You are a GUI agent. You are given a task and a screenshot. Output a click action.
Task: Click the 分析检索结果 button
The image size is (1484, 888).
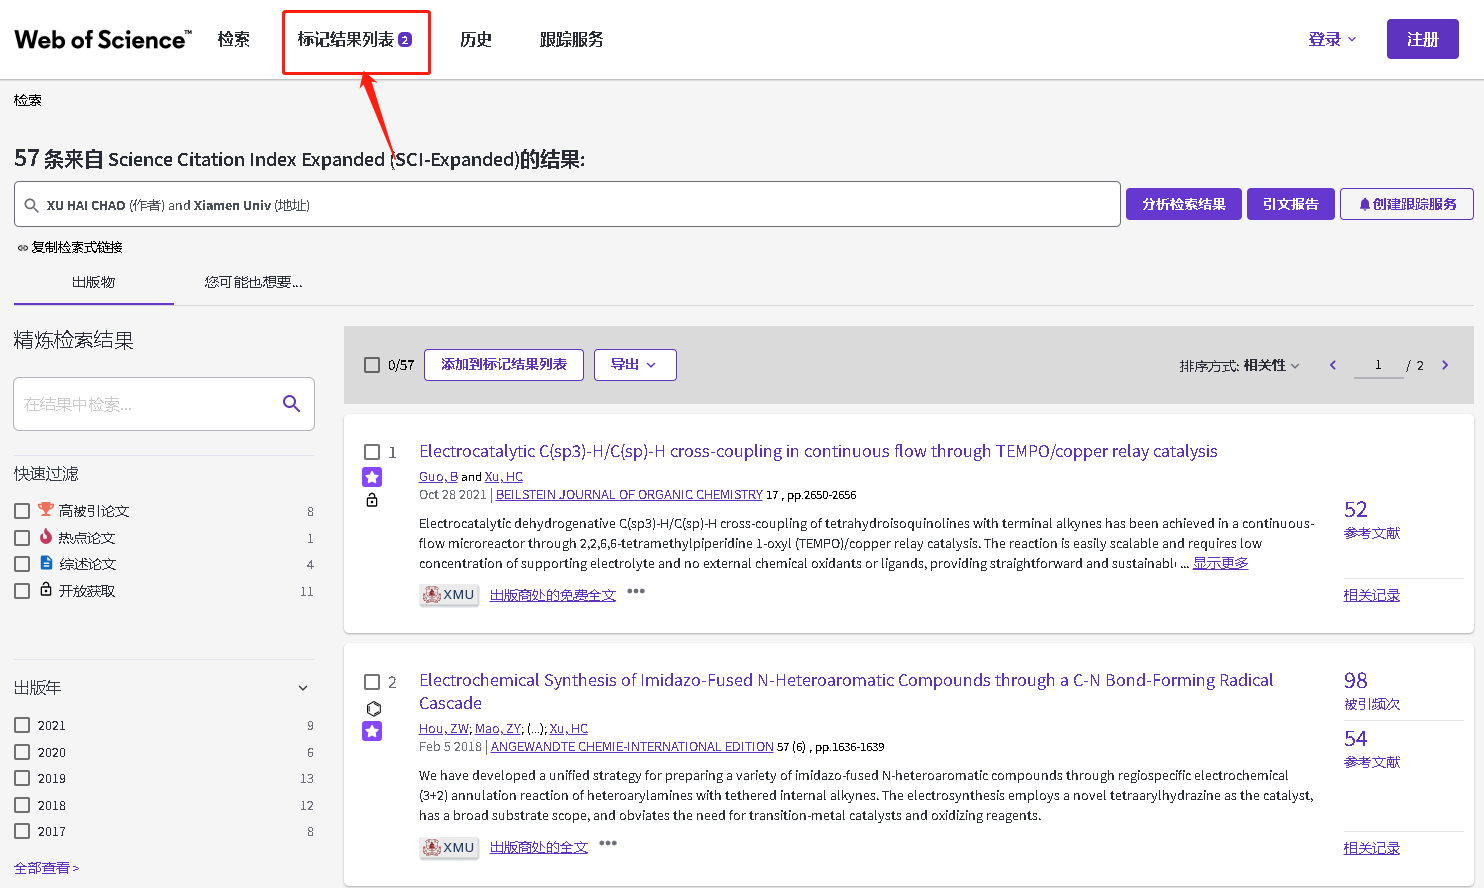click(1183, 204)
